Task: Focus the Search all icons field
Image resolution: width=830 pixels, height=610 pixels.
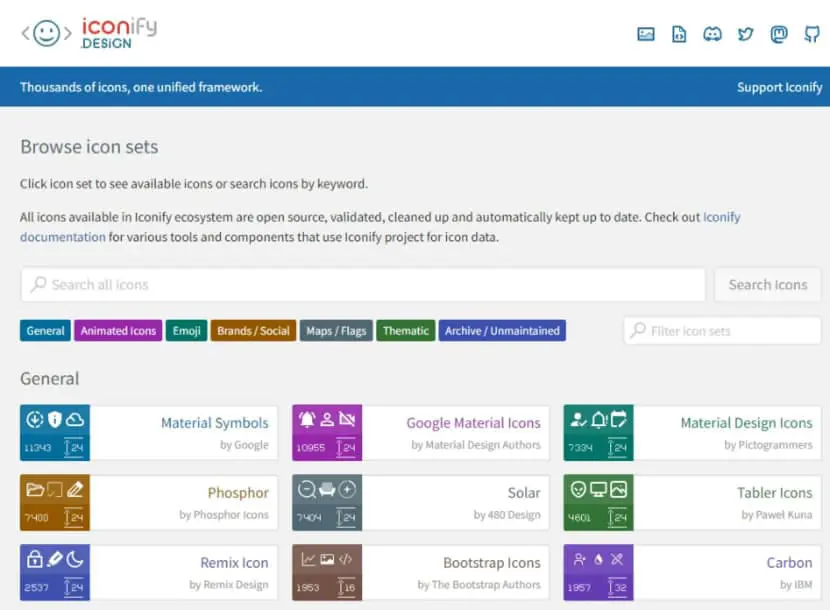Action: point(363,285)
